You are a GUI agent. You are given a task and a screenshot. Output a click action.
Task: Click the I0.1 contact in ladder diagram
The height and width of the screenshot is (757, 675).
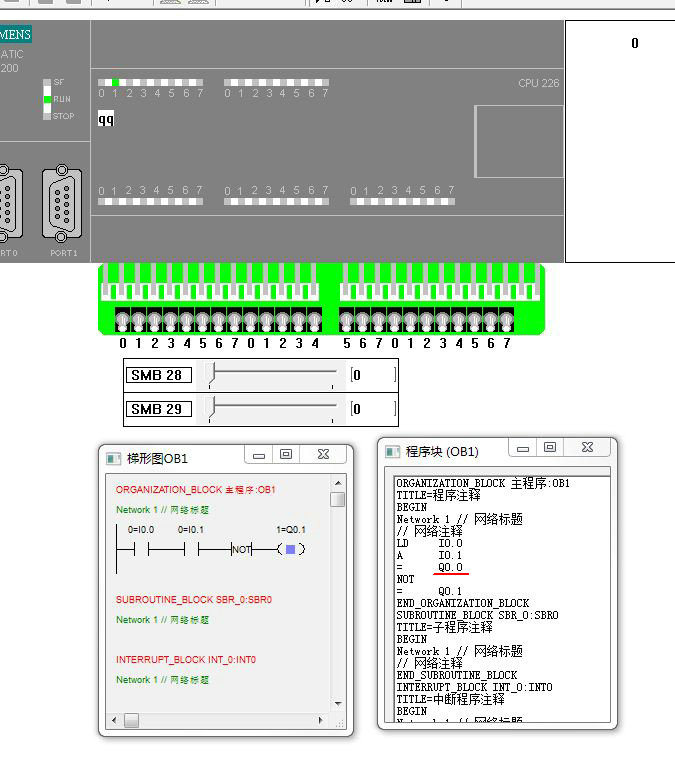pyautogui.click(x=194, y=549)
